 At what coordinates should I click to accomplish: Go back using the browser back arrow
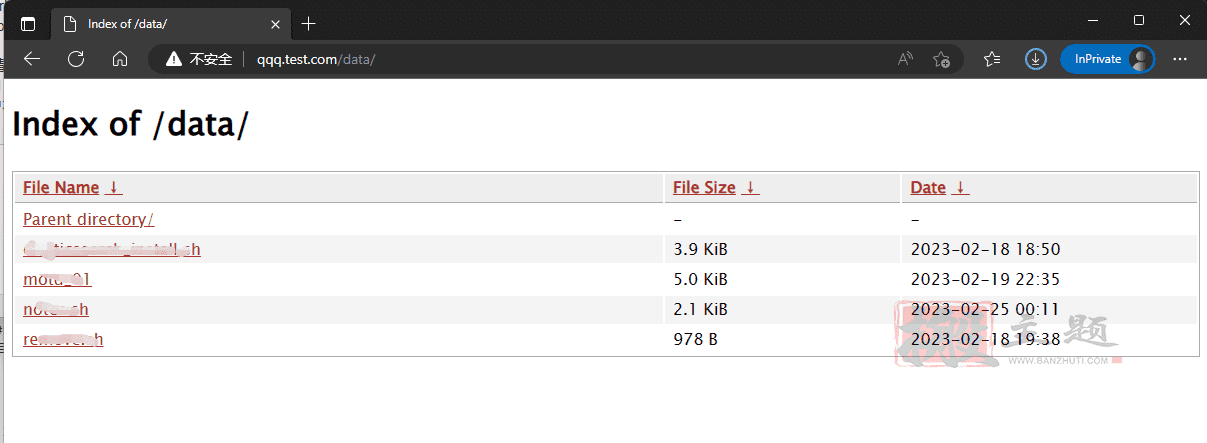pos(32,59)
